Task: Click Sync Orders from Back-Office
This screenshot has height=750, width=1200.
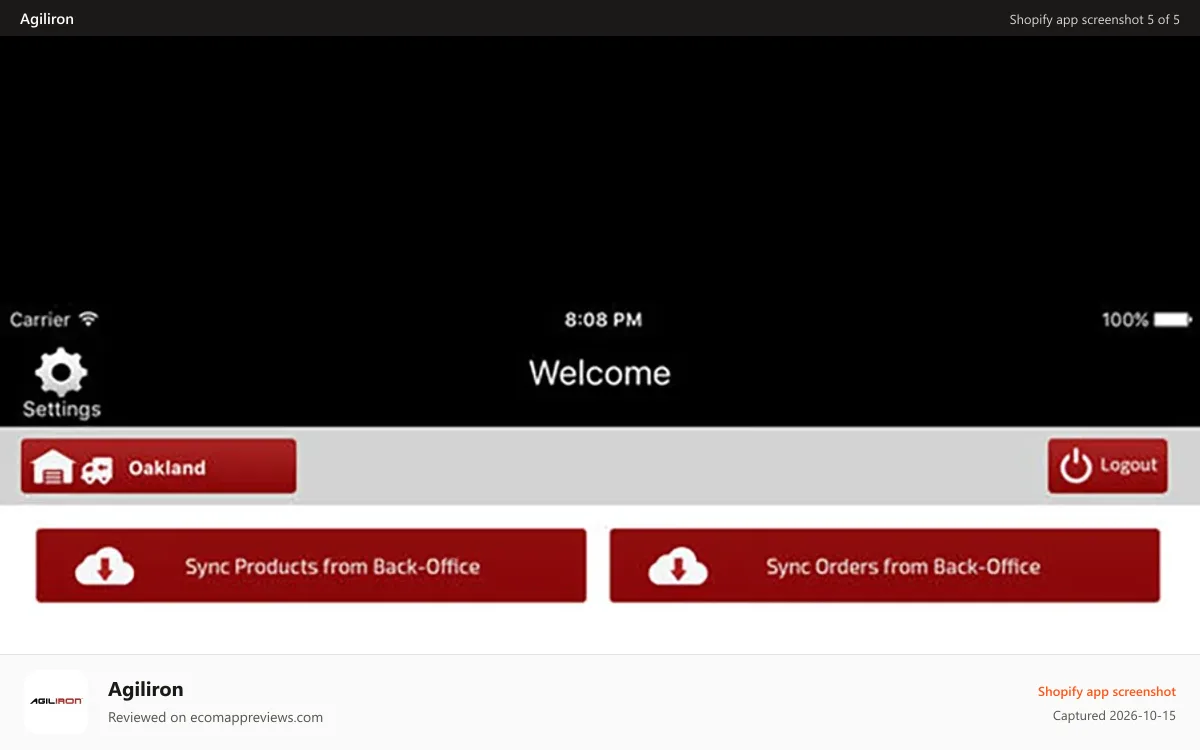Action: [x=885, y=566]
